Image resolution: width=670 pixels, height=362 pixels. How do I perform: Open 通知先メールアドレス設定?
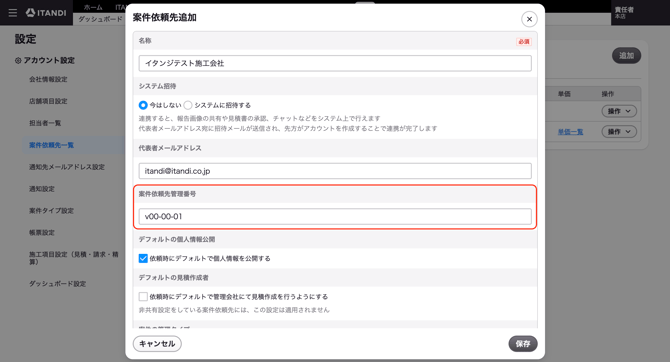[67, 167]
